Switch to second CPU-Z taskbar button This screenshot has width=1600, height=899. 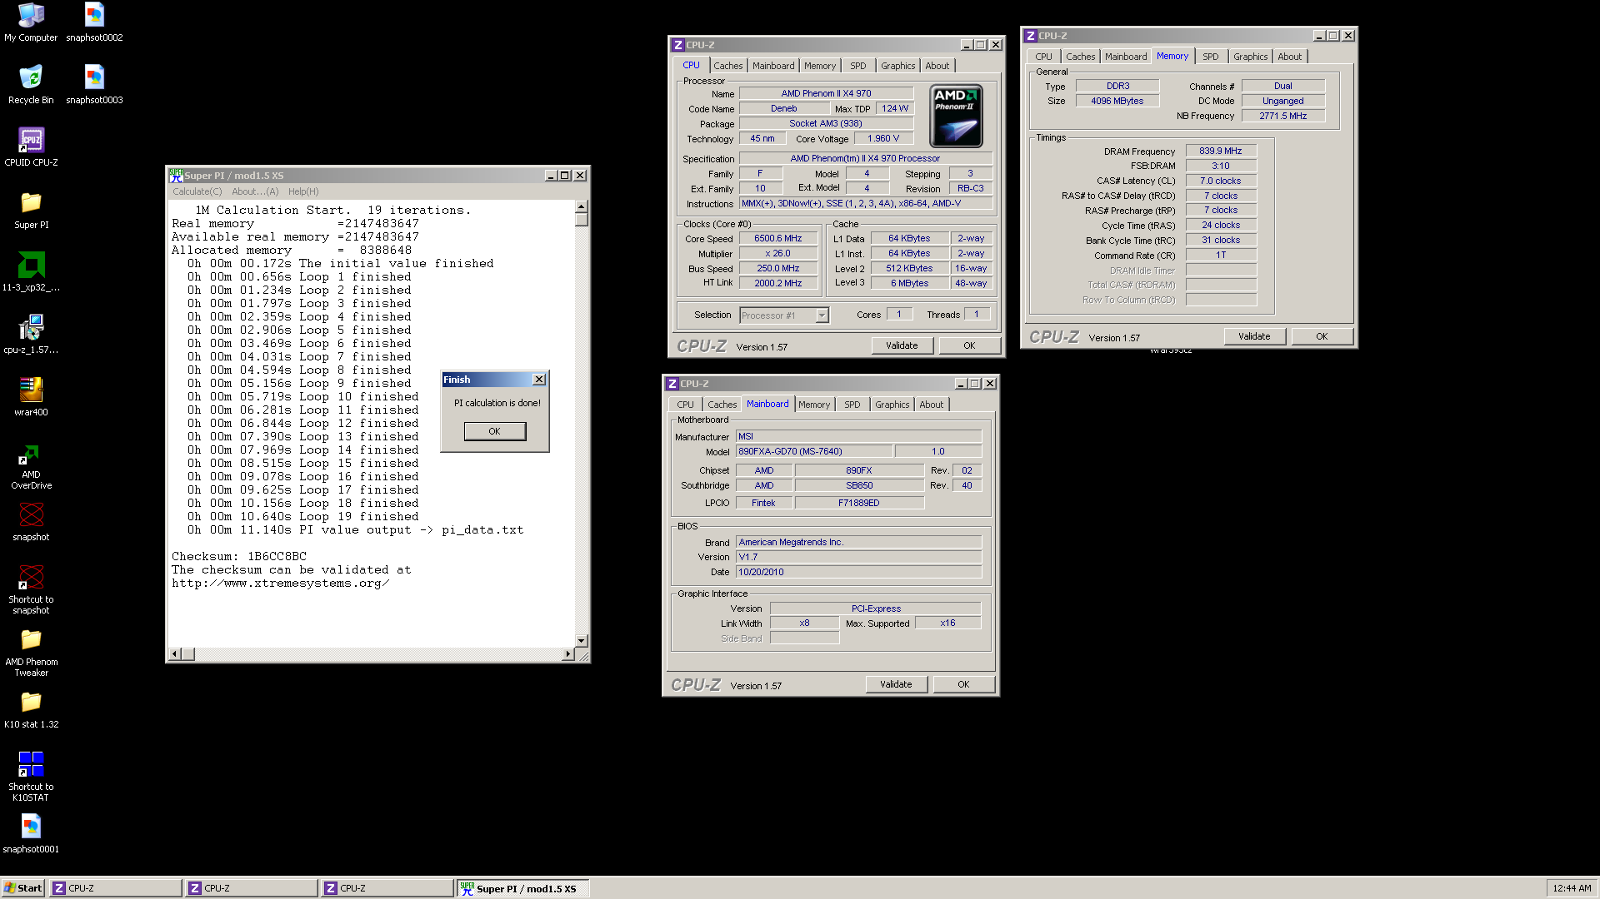click(x=251, y=888)
